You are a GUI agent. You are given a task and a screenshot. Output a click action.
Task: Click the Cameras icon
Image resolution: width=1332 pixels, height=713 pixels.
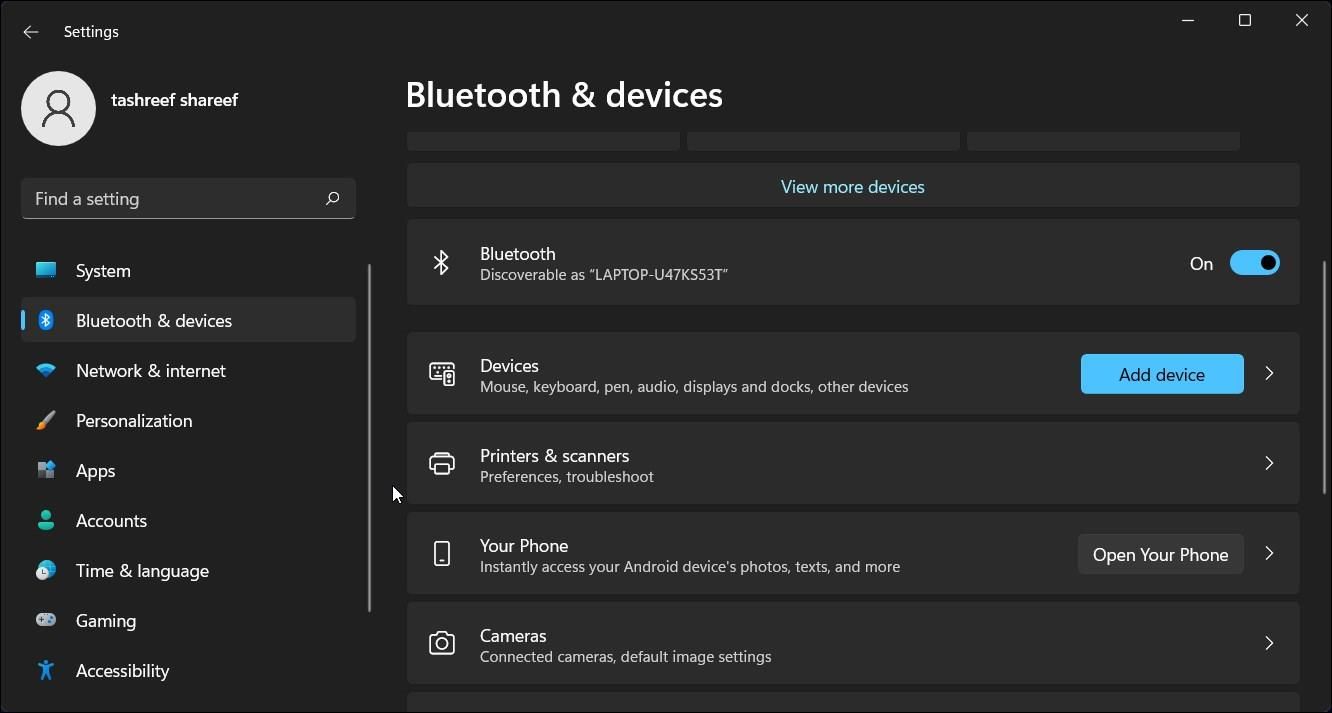442,643
